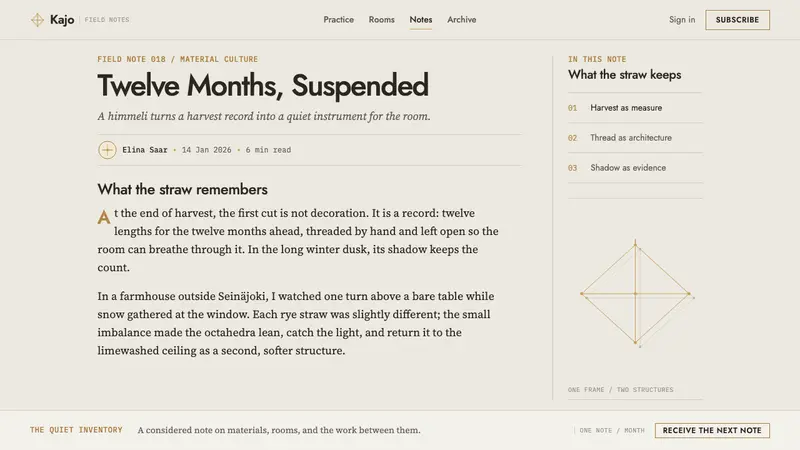Screen dimensions: 800x450
Task: Click the What the straw keeps heading
Action: [x=624, y=74]
